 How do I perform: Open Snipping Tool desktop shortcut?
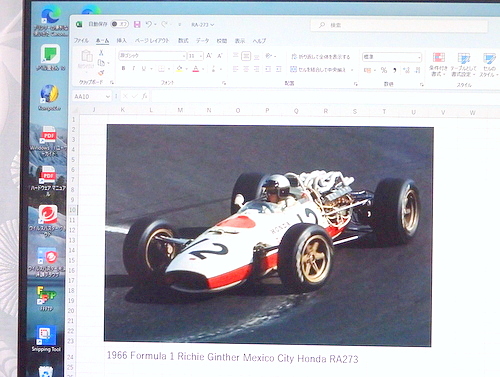(46, 339)
